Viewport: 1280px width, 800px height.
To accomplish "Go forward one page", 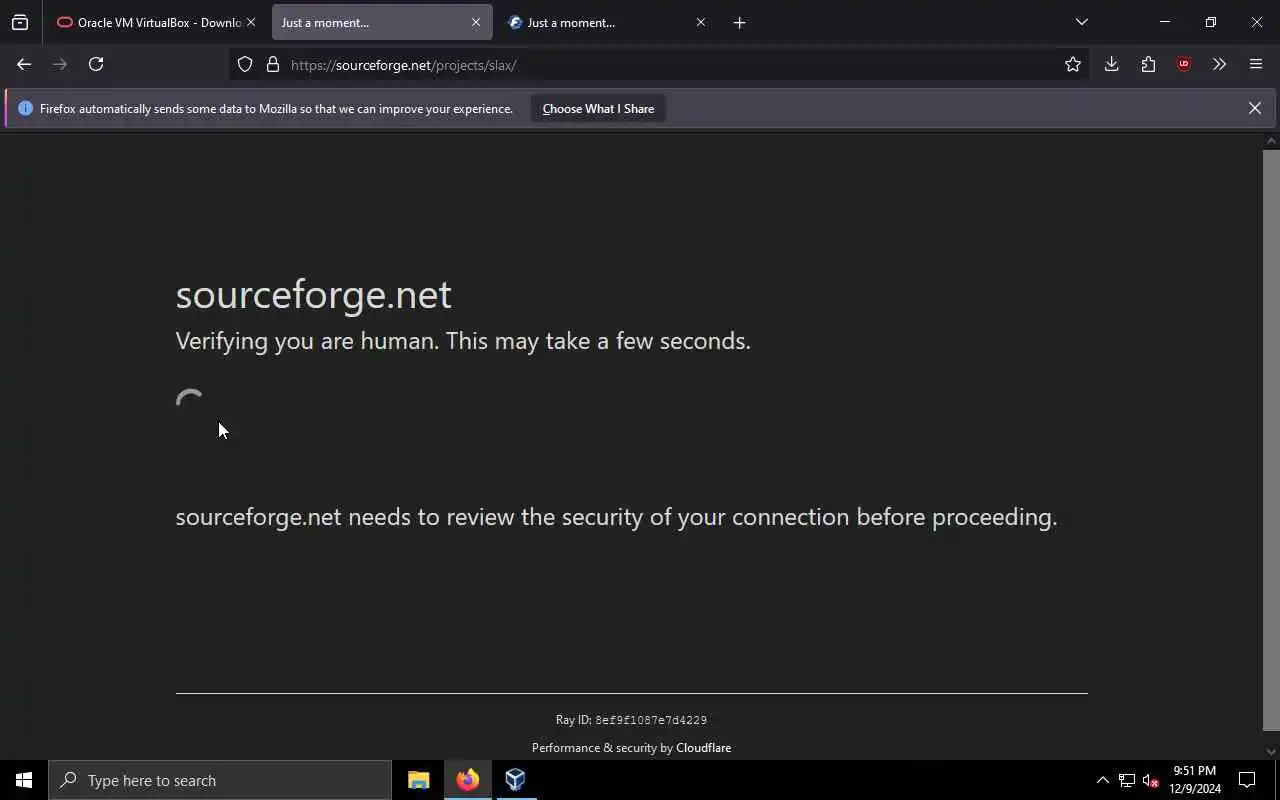I will (x=60, y=64).
